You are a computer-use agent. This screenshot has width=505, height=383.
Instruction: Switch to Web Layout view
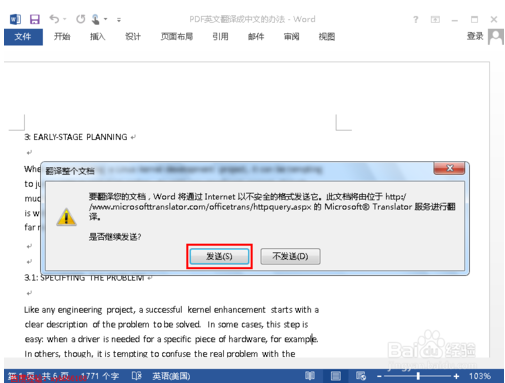pyautogui.click(x=361, y=376)
